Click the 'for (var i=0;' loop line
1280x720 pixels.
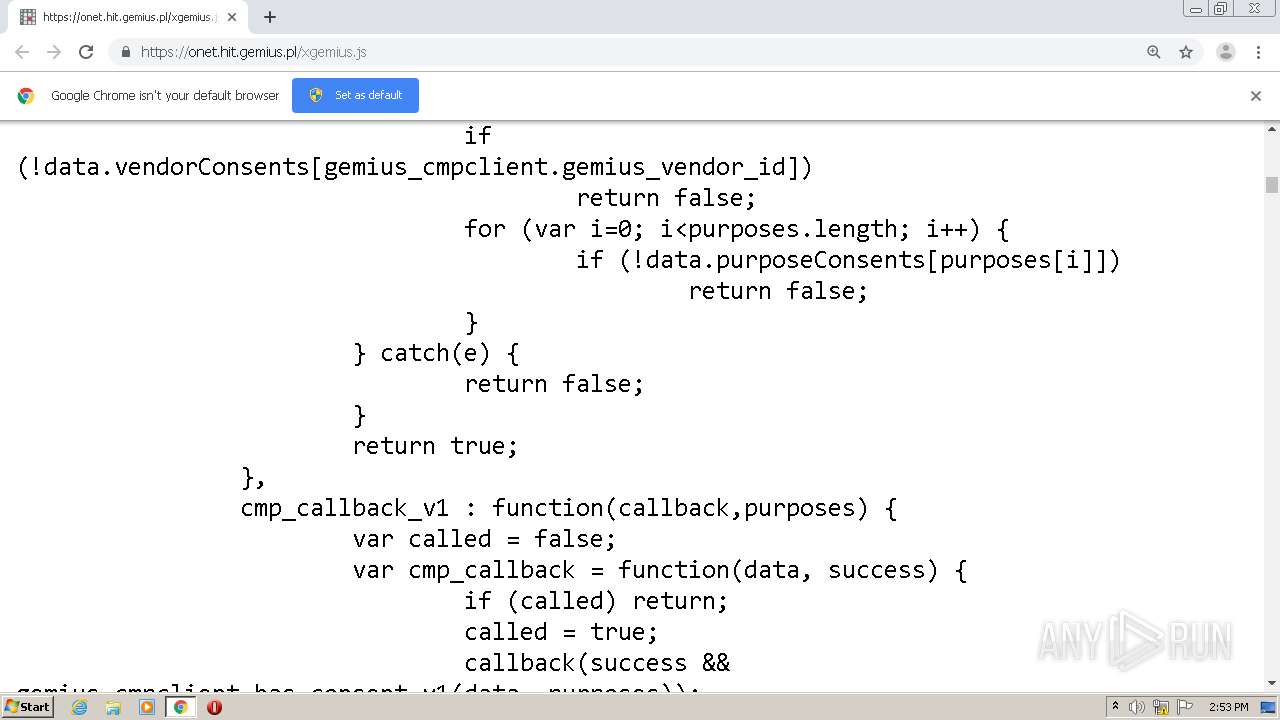click(x=736, y=229)
